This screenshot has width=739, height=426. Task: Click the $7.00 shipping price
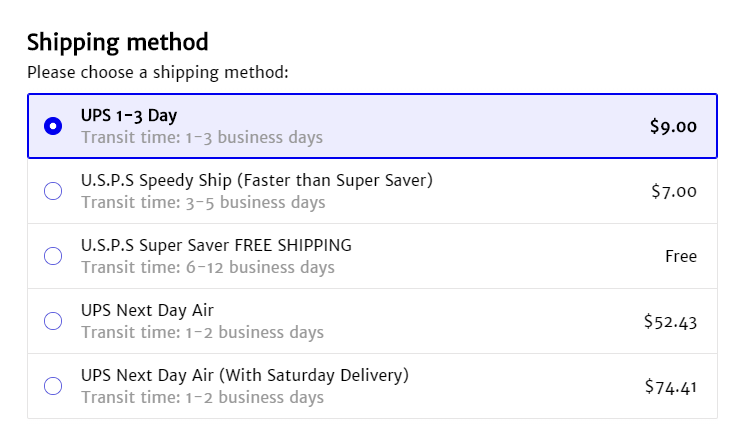coord(673,192)
